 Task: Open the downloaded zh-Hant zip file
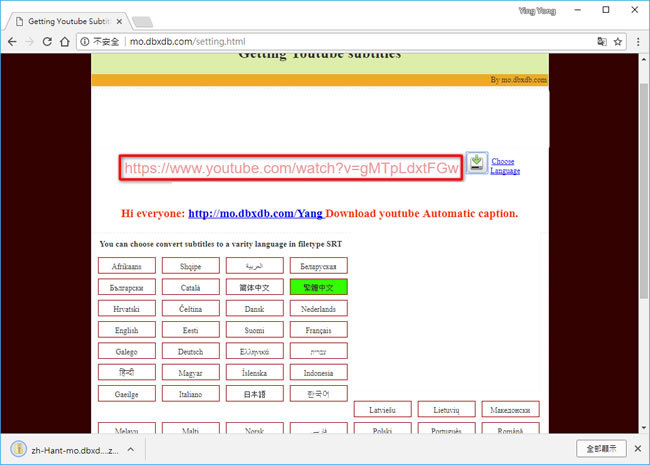coord(65,450)
